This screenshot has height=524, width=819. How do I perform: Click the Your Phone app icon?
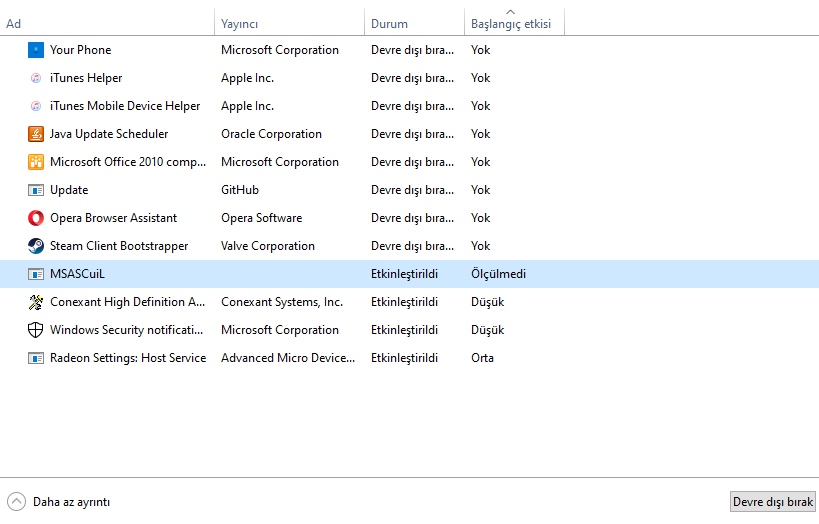(36, 50)
